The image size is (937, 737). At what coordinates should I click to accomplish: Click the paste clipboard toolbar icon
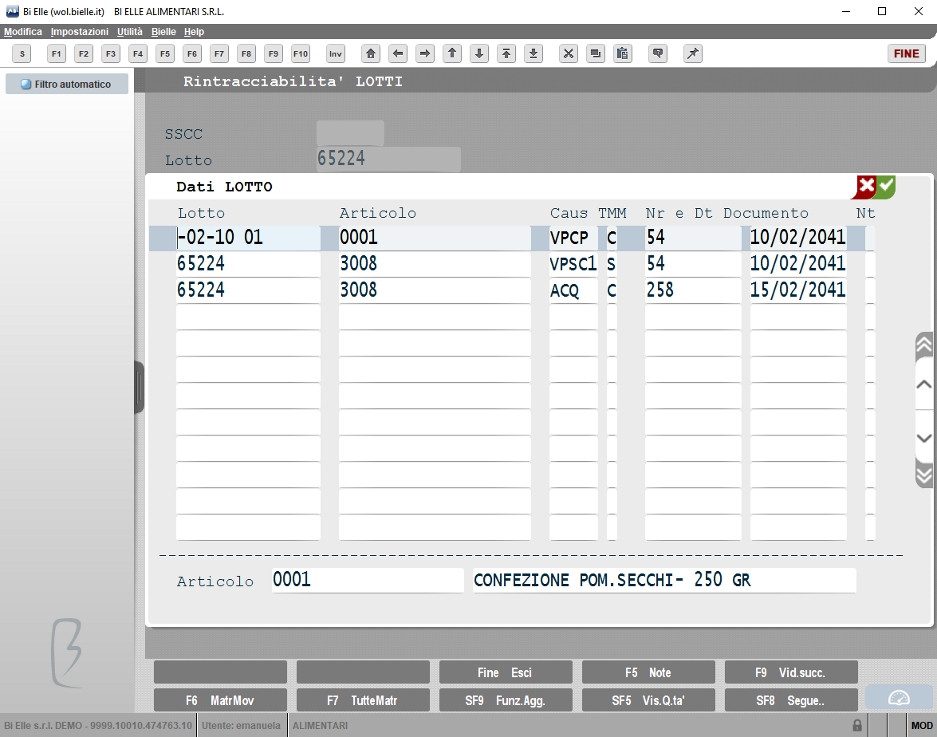point(622,54)
